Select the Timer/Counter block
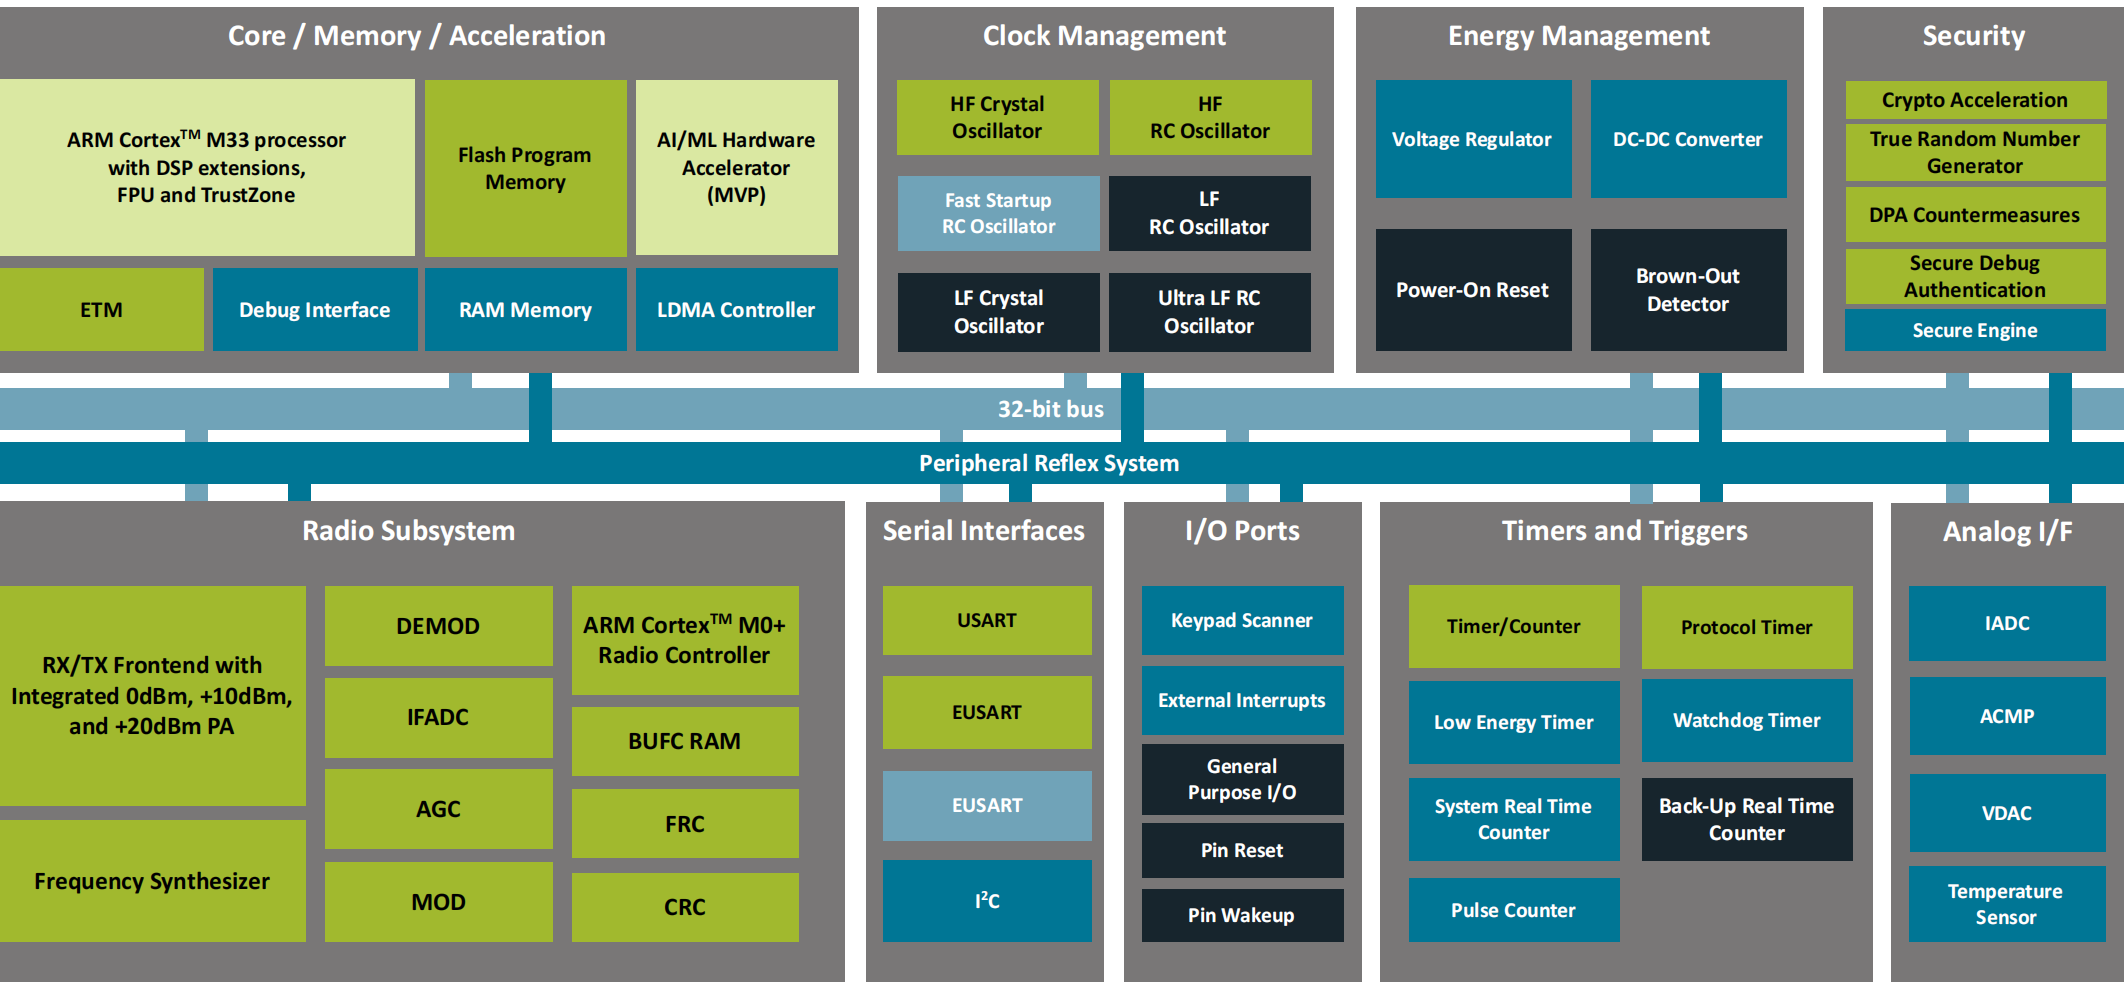This screenshot has width=2124, height=988. tap(1514, 626)
